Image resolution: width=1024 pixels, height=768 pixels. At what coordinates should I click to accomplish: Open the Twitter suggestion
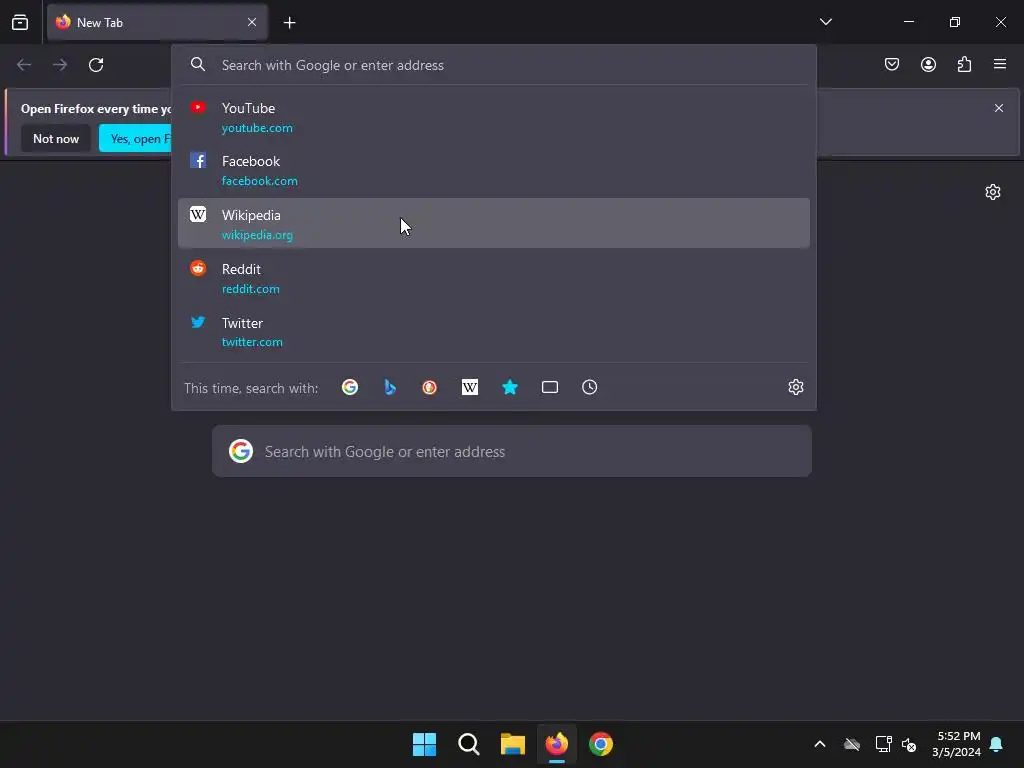pyautogui.click(x=494, y=331)
